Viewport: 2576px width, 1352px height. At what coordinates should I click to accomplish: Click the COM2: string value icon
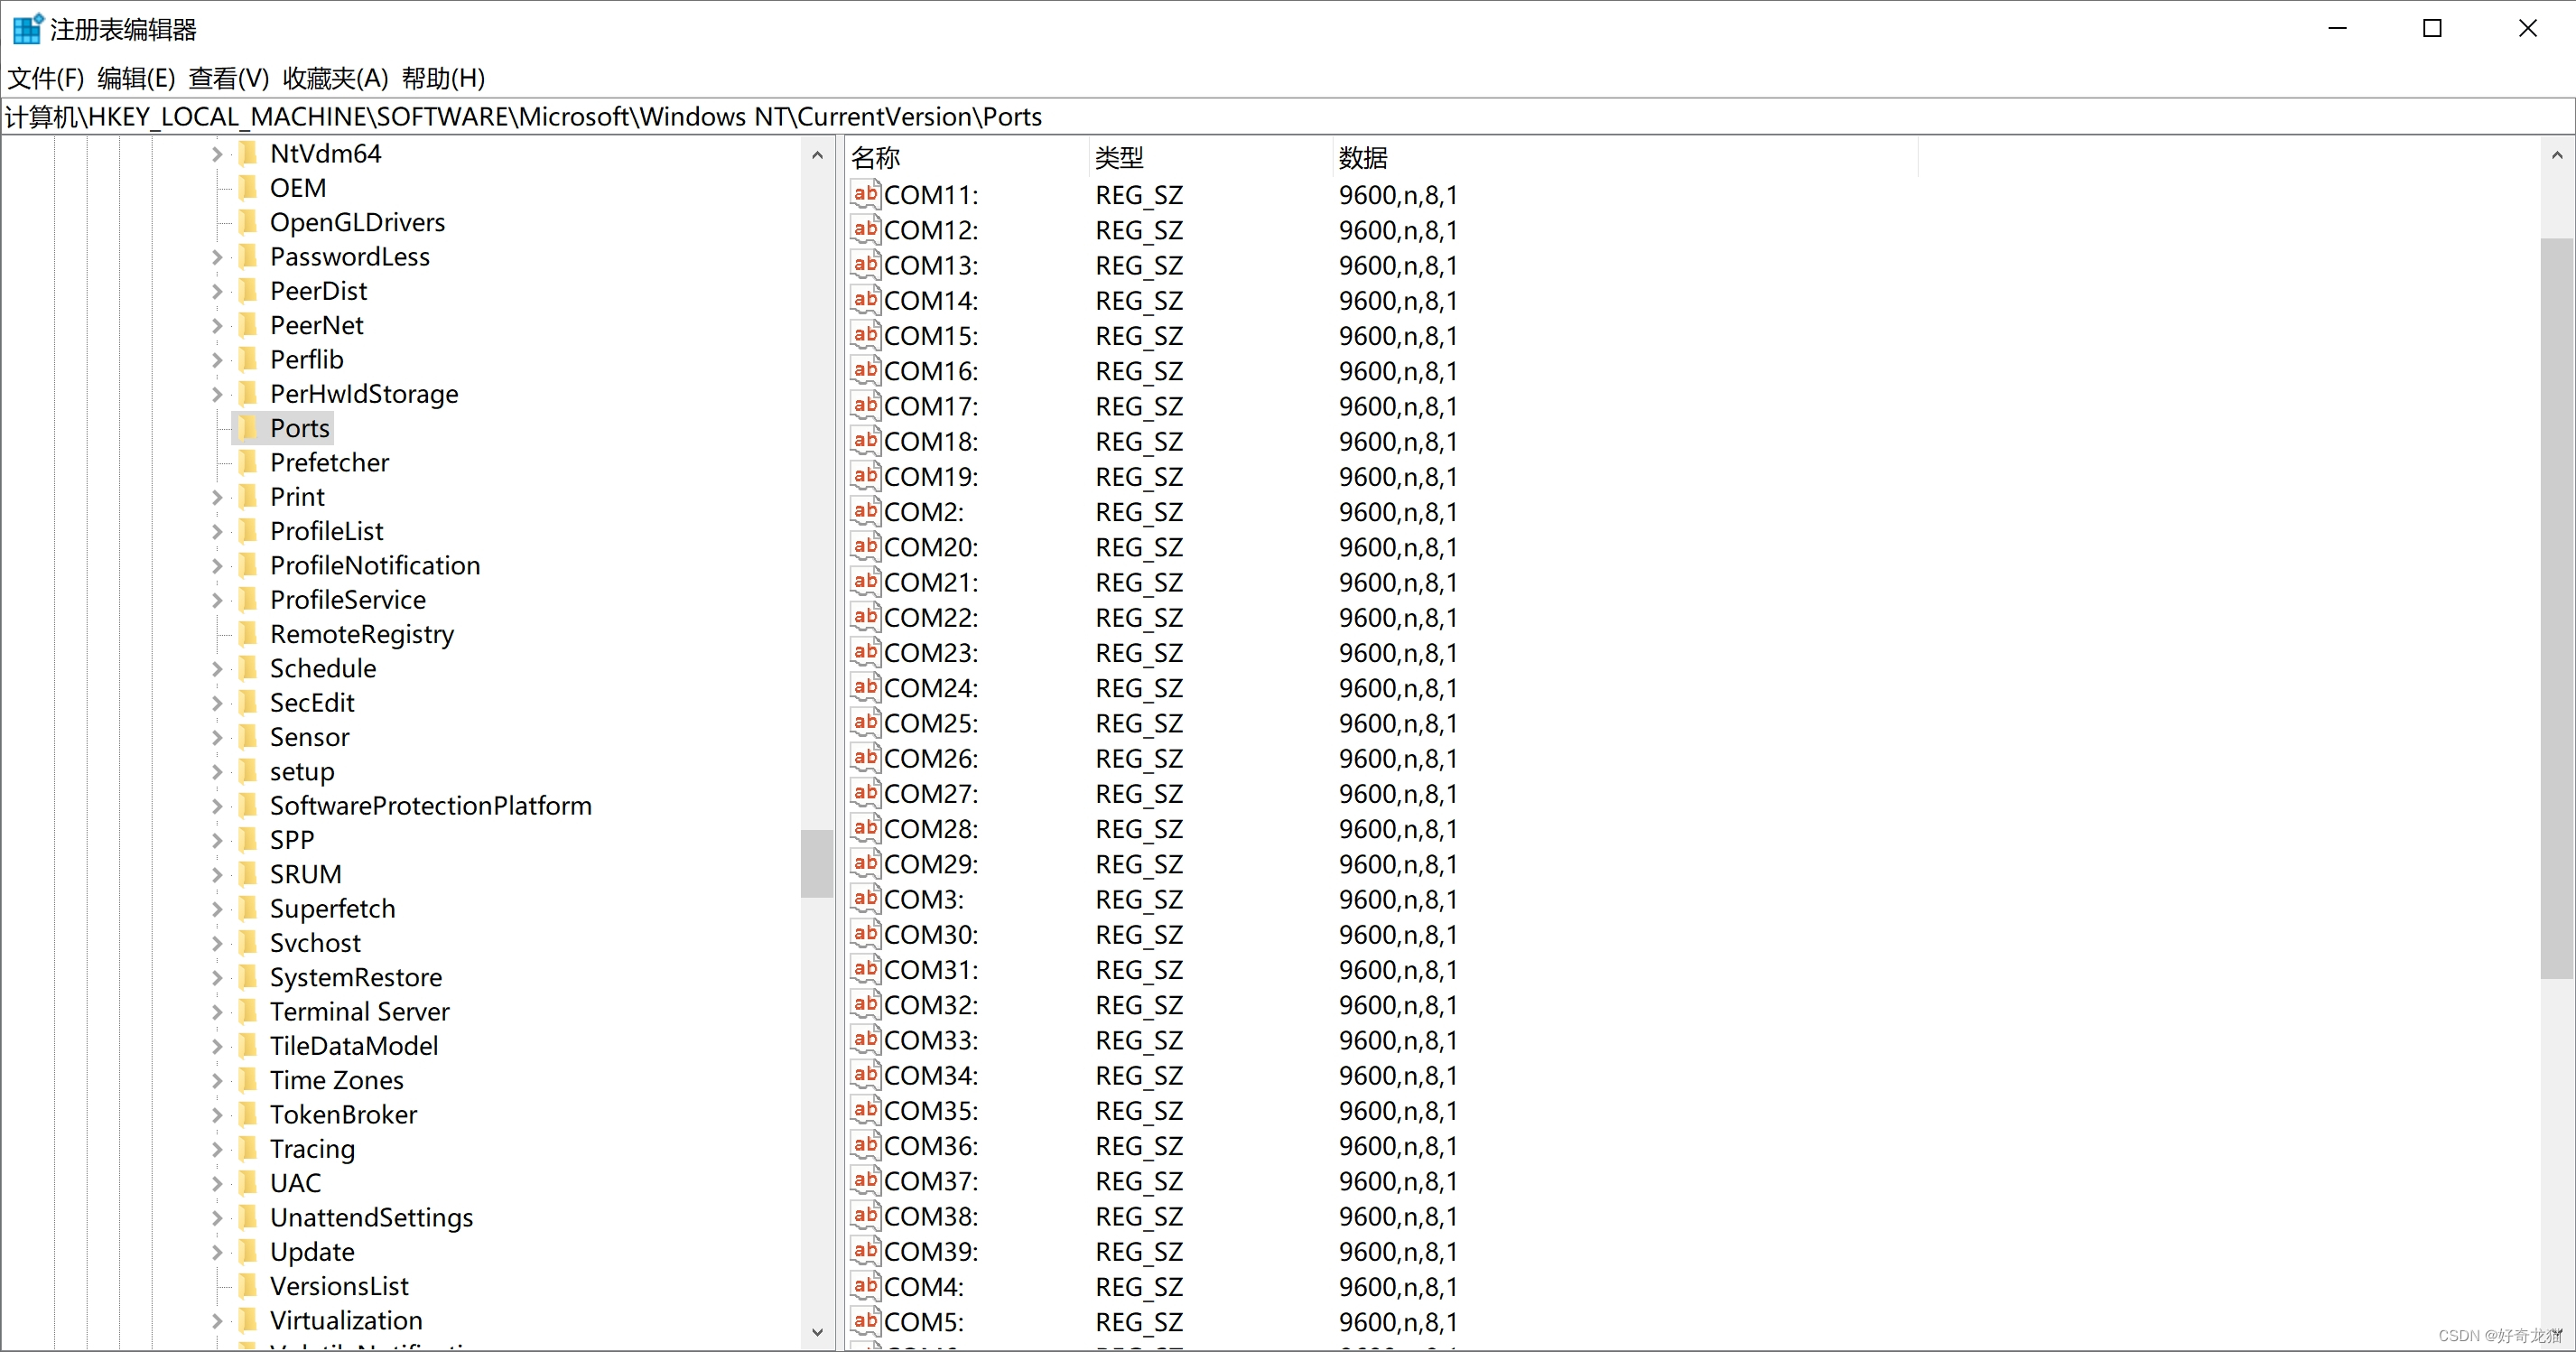[x=865, y=511]
